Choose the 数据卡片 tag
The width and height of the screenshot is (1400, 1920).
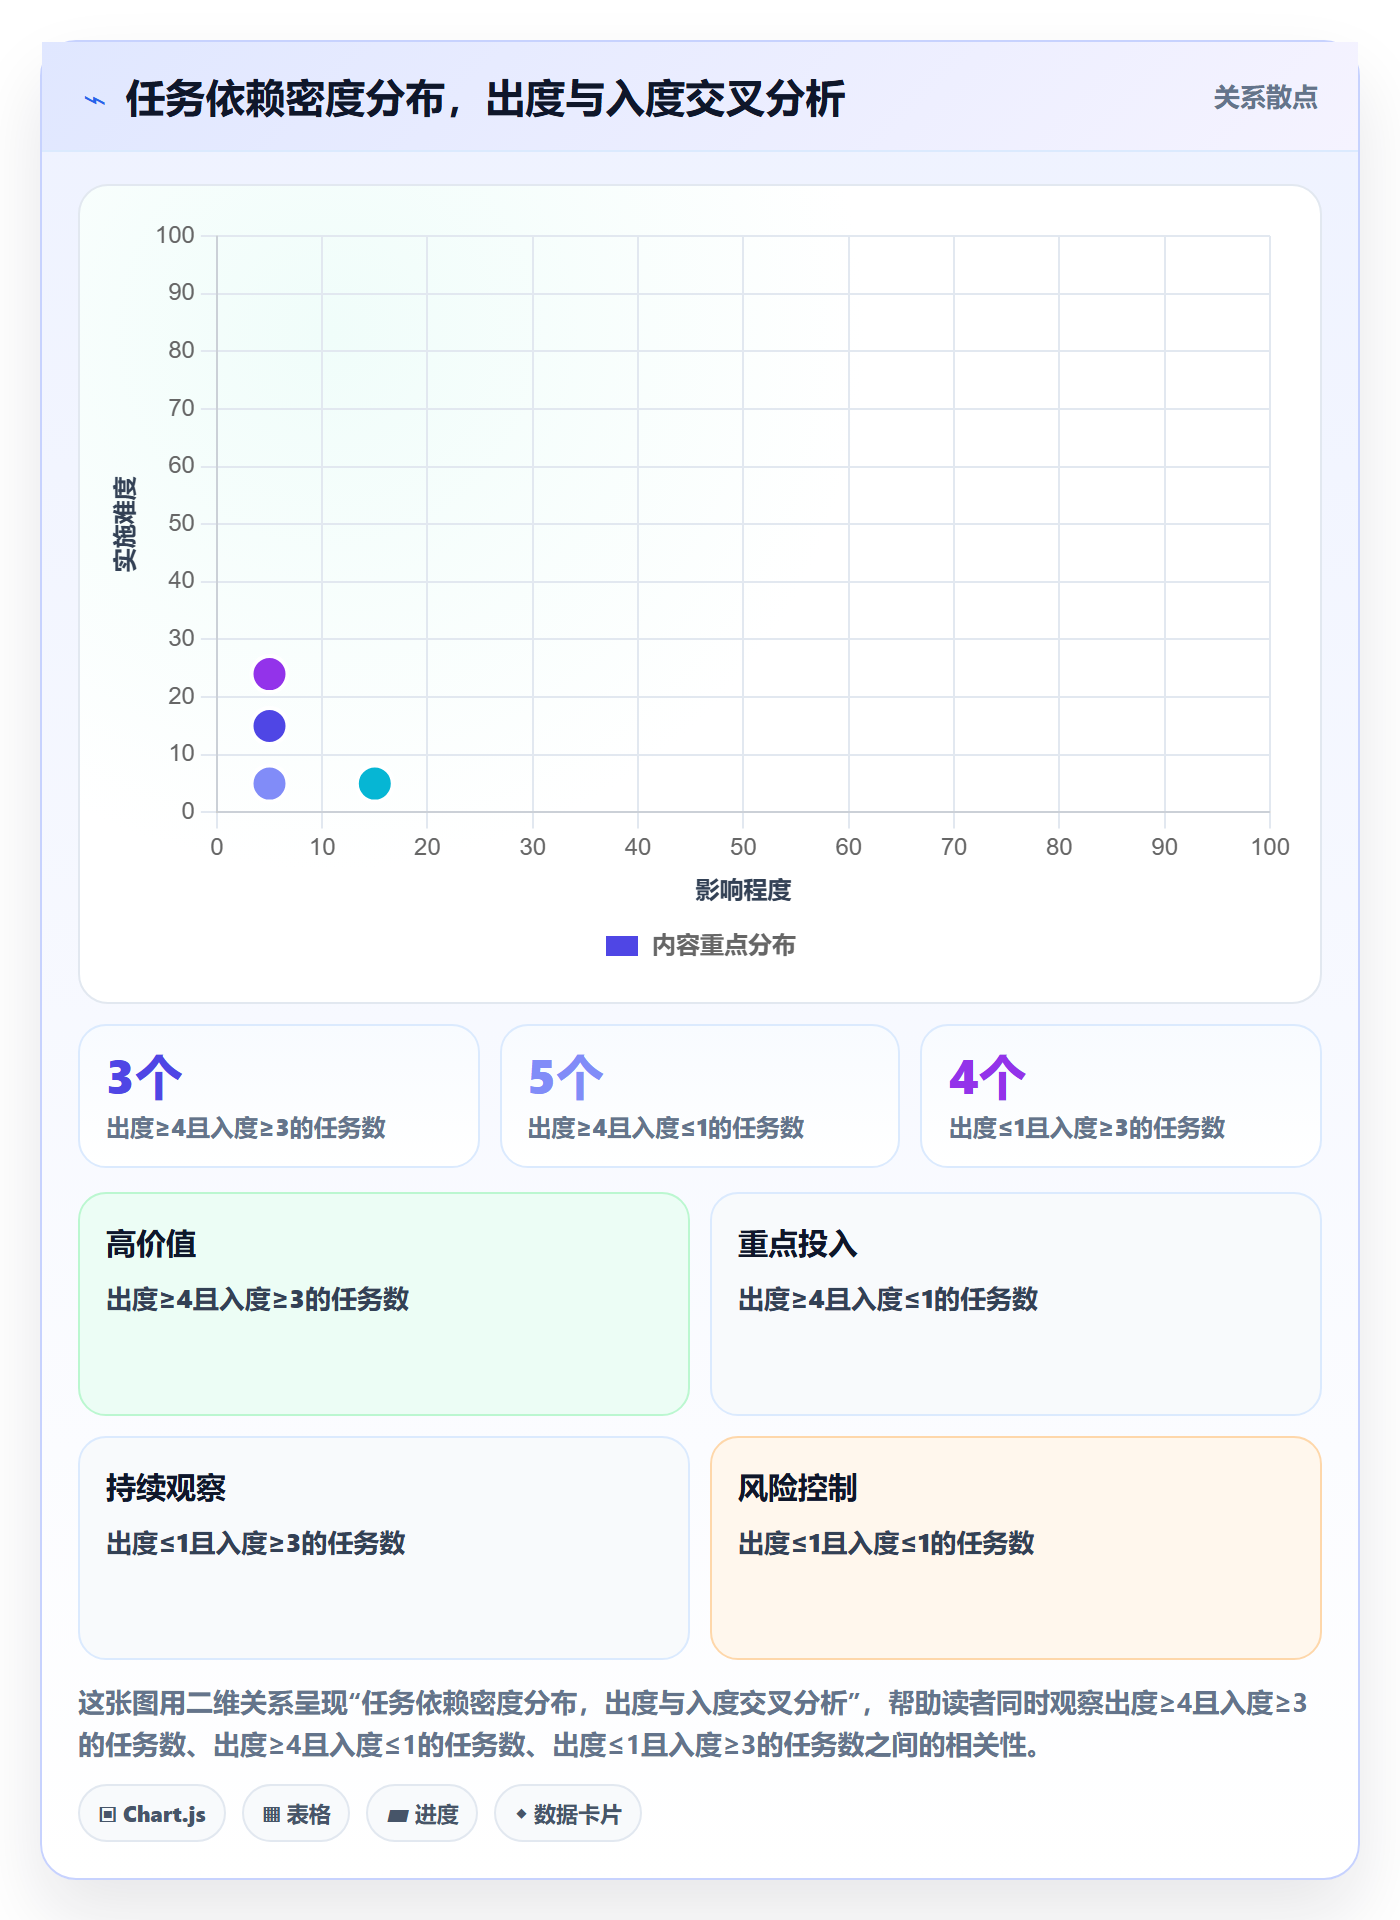click(568, 1814)
